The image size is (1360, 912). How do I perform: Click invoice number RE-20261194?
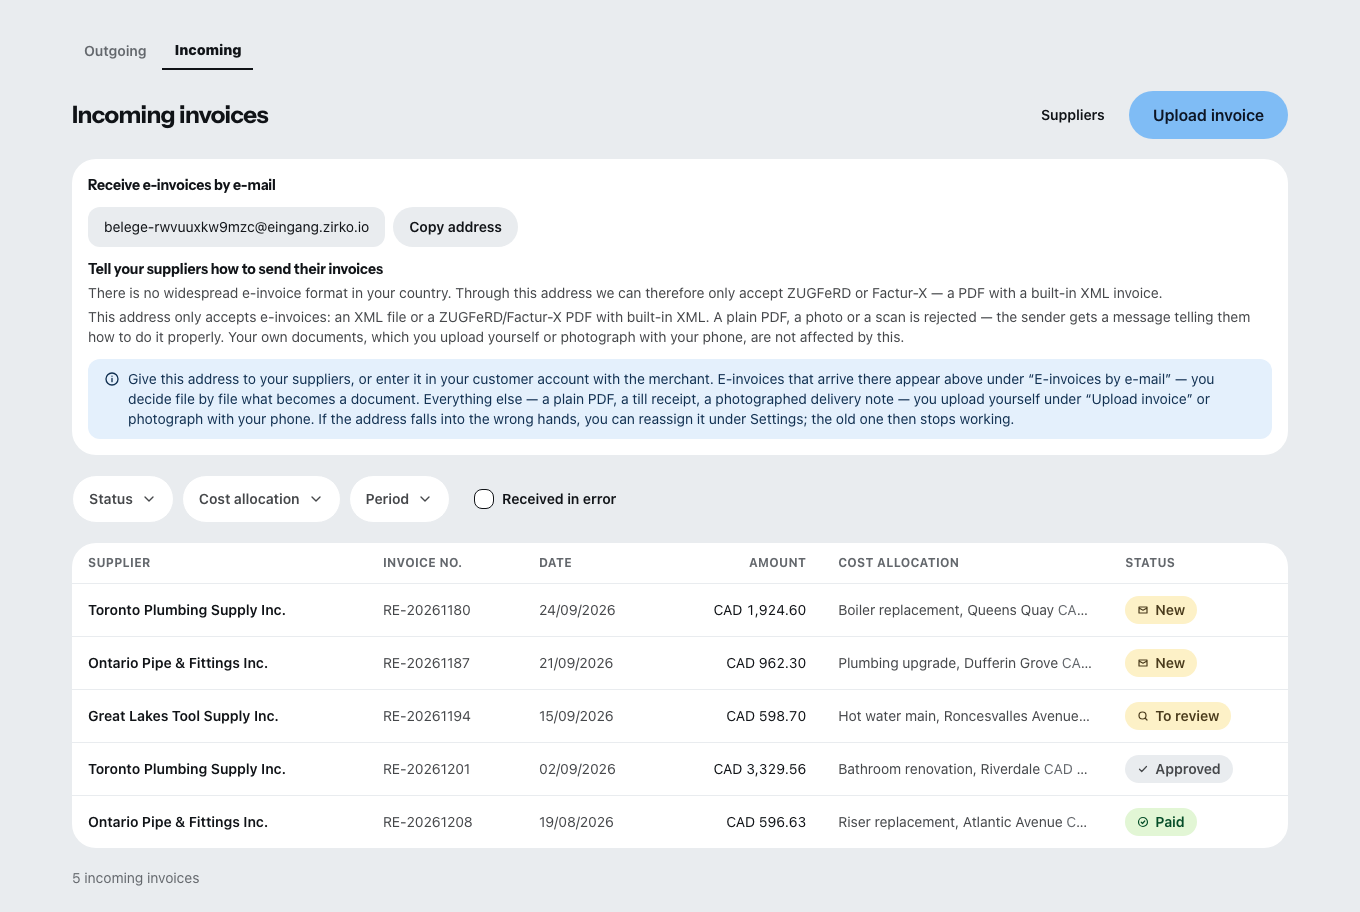(427, 716)
